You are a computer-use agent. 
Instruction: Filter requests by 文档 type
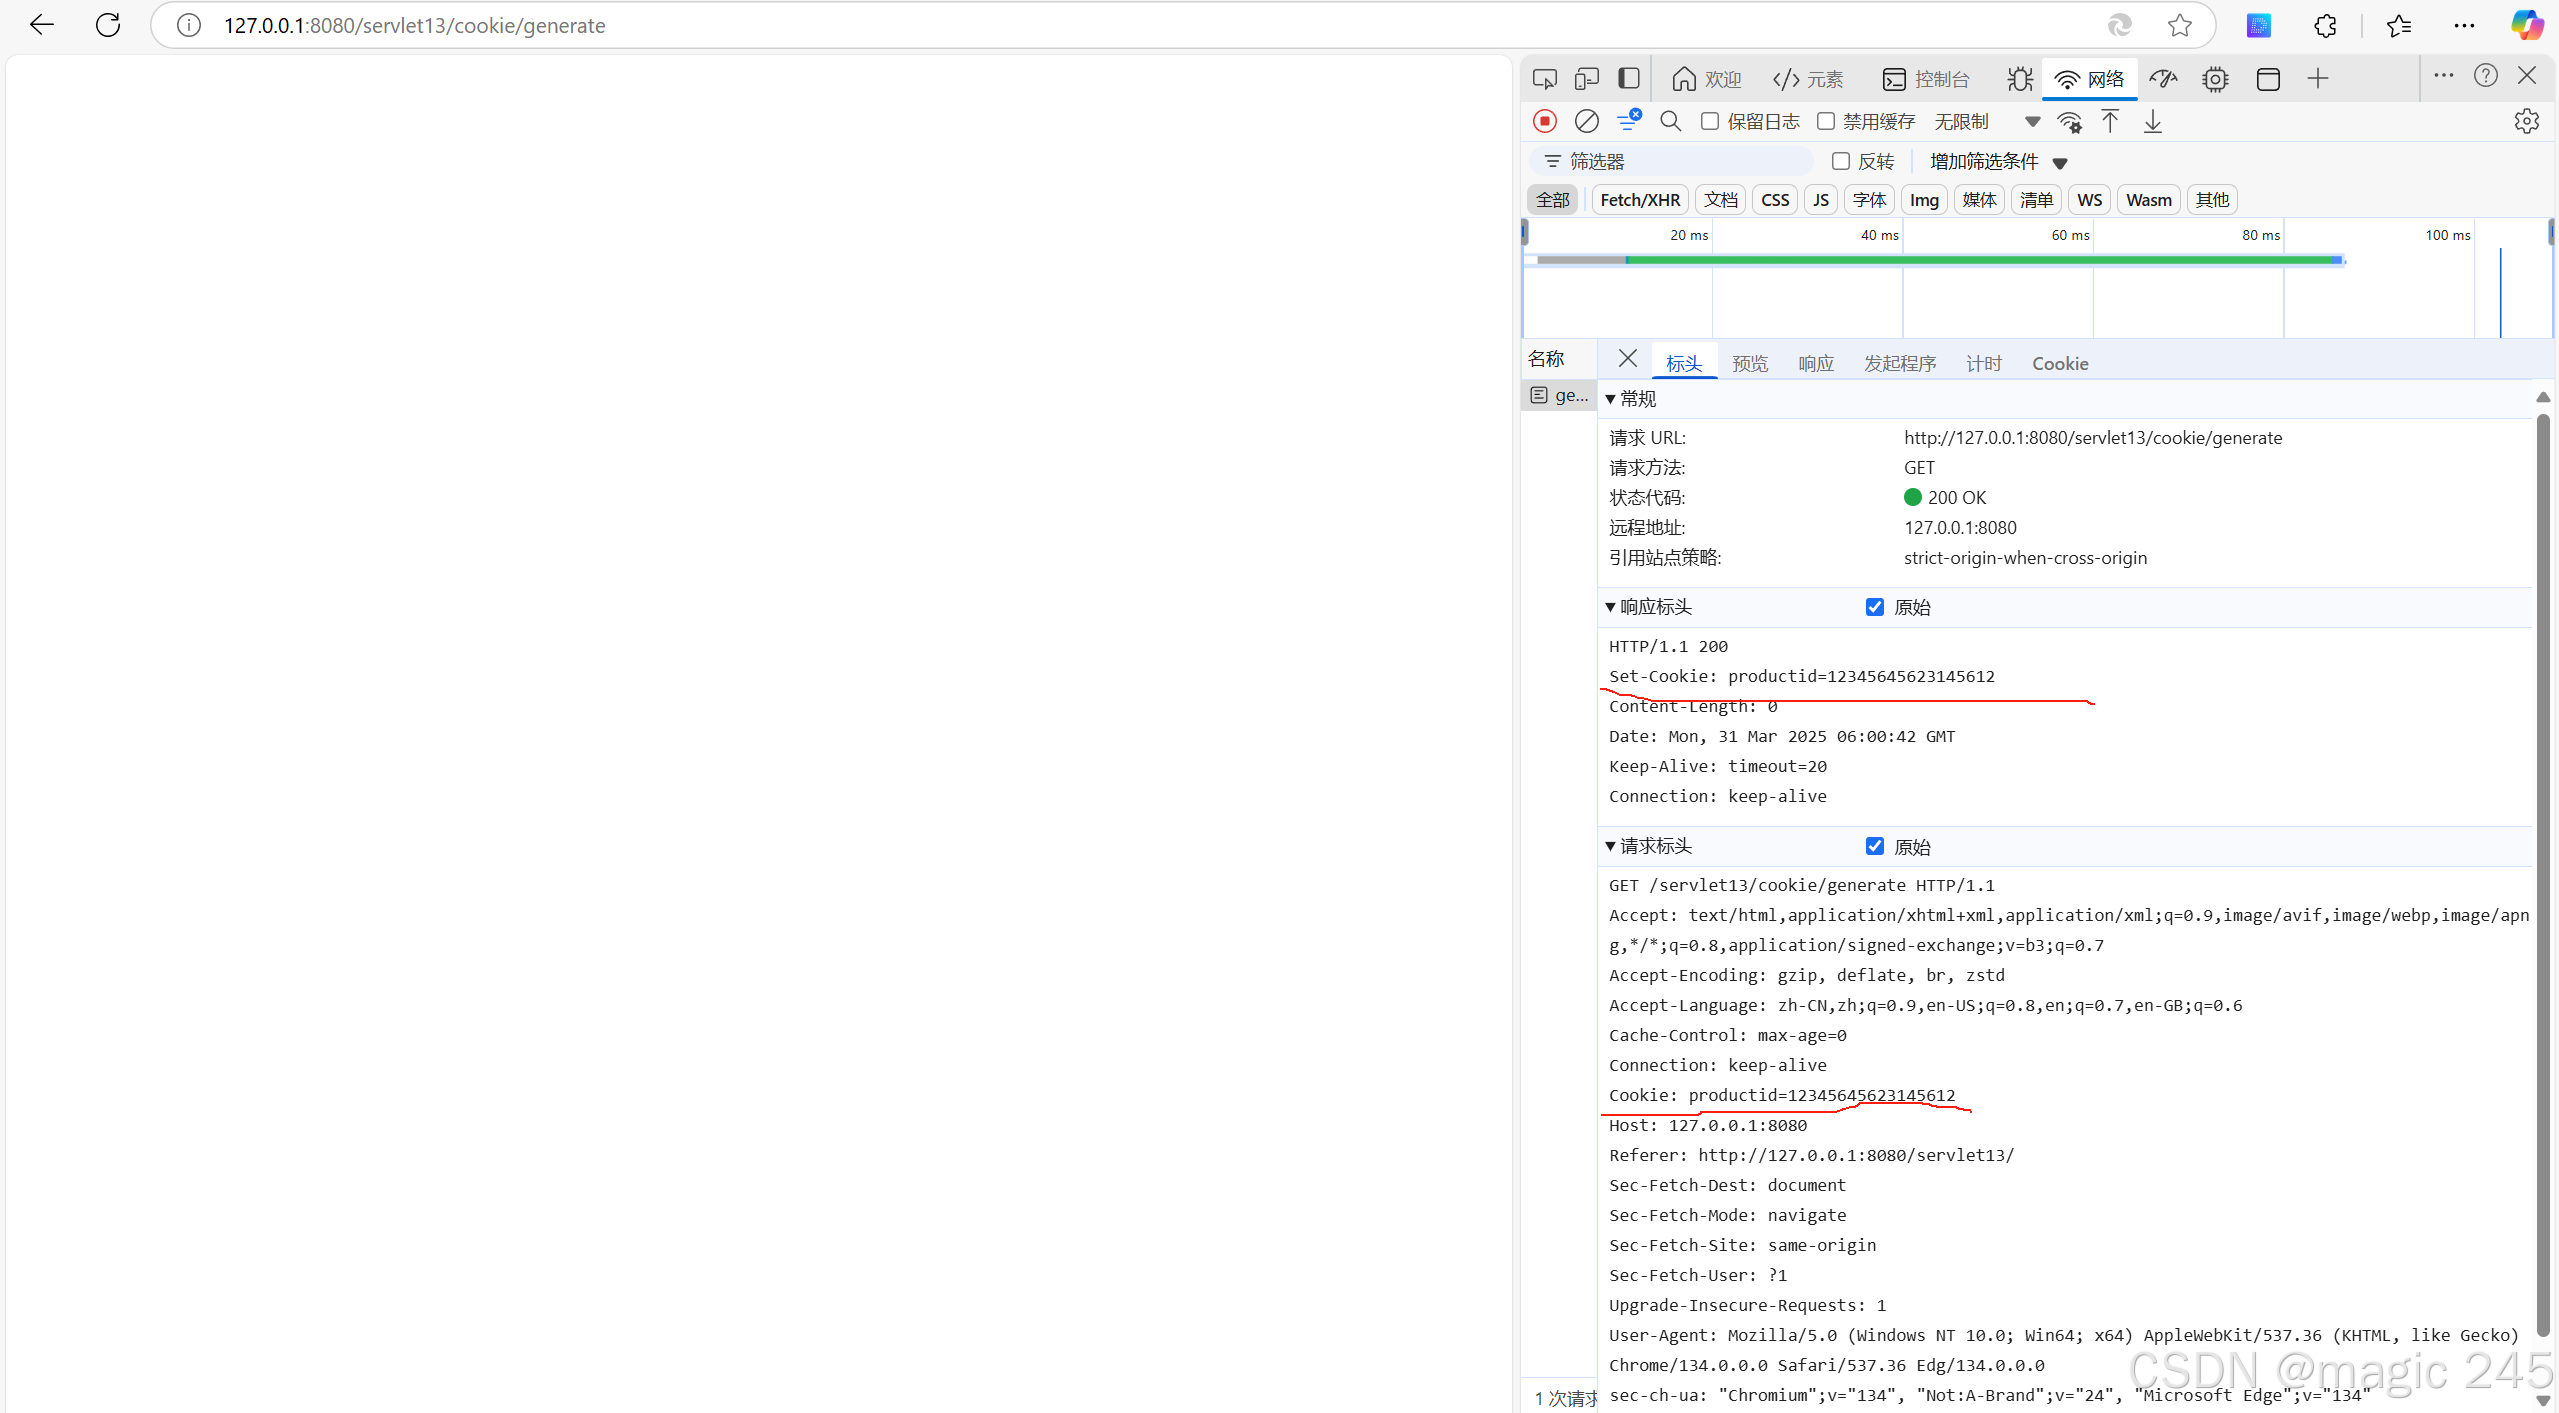[x=1720, y=200]
